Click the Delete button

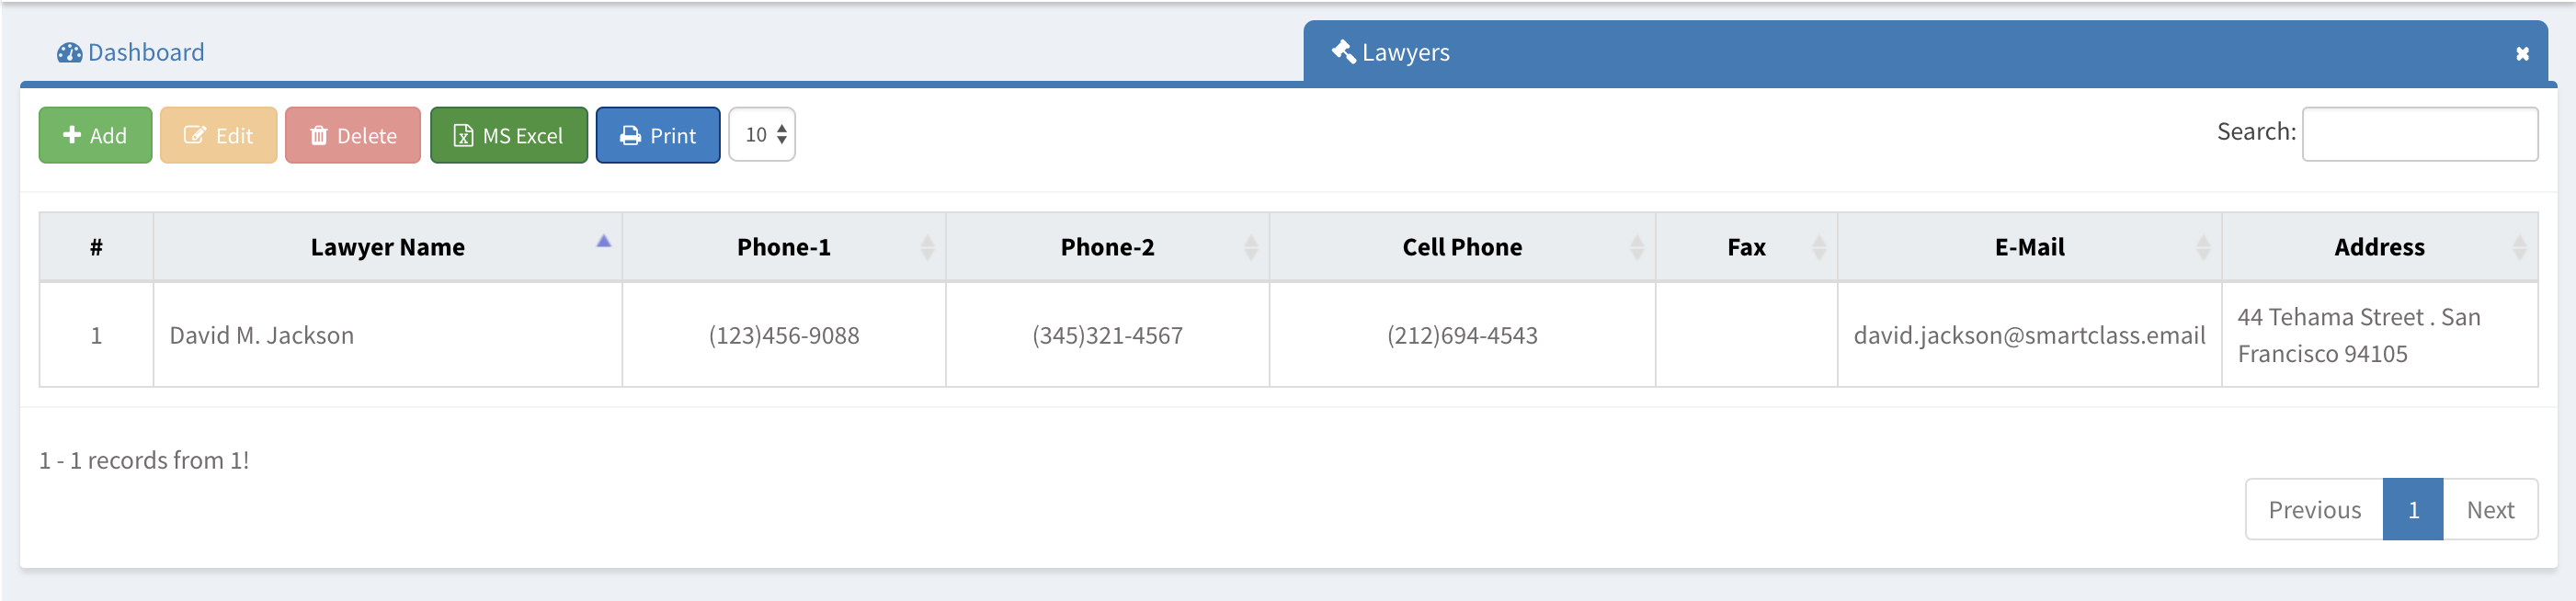coord(352,135)
